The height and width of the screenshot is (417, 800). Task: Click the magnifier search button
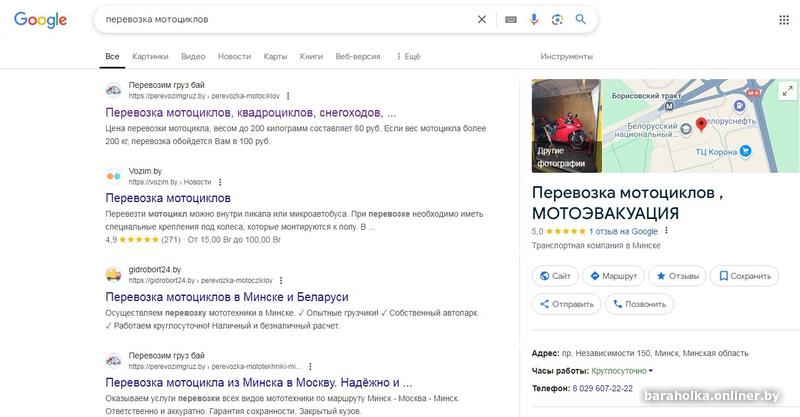581,19
